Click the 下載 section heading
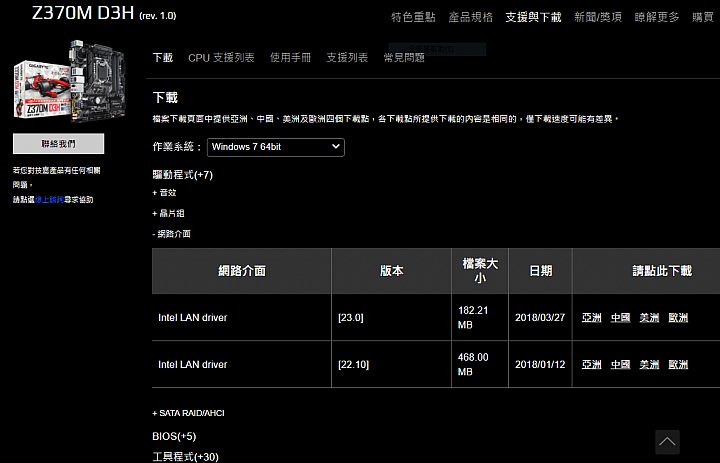The width and height of the screenshot is (720, 463). 165,97
